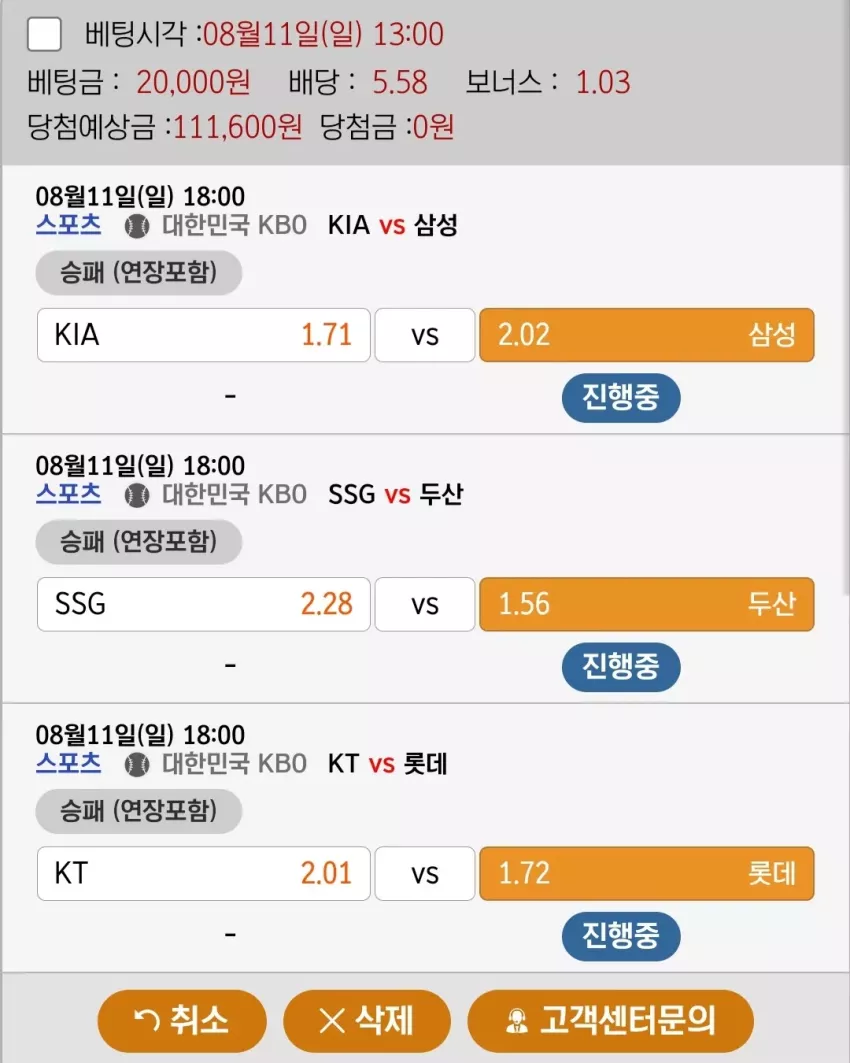Viewport: 850px width, 1063px height.
Task: Select KIA odds 1.71 option
Action: click(204, 335)
